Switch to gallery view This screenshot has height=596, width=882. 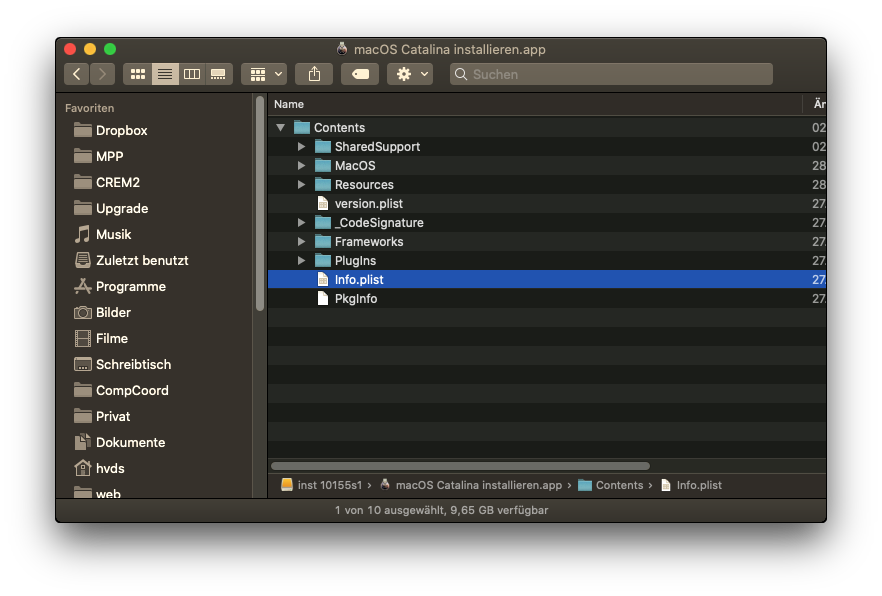pyautogui.click(x=218, y=74)
